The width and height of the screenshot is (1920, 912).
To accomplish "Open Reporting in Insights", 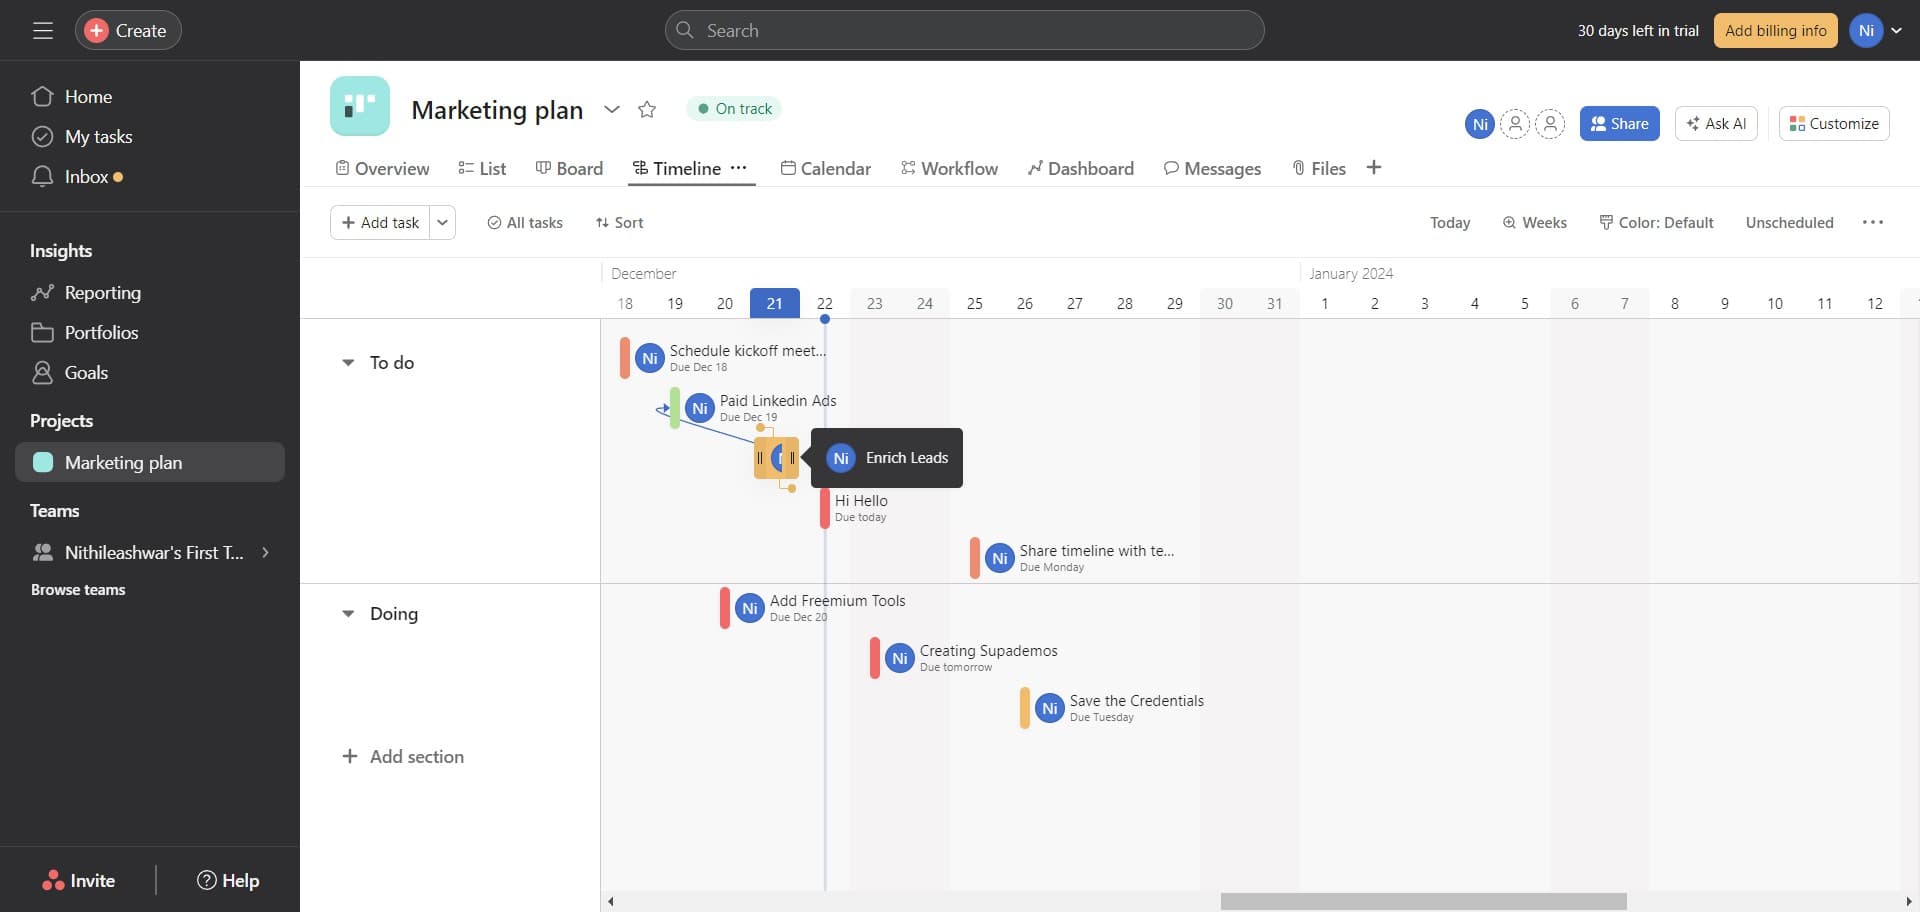I will point(102,293).
